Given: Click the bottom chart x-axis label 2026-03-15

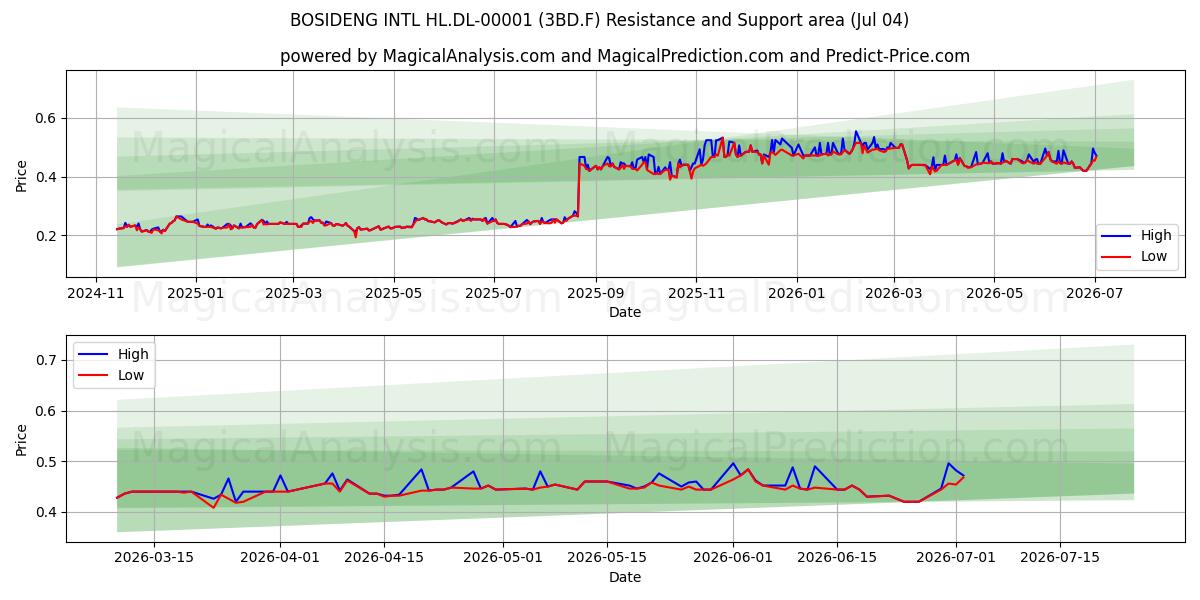Looking at the screenshot, I should pyautogui.click(x=154, y=559).
